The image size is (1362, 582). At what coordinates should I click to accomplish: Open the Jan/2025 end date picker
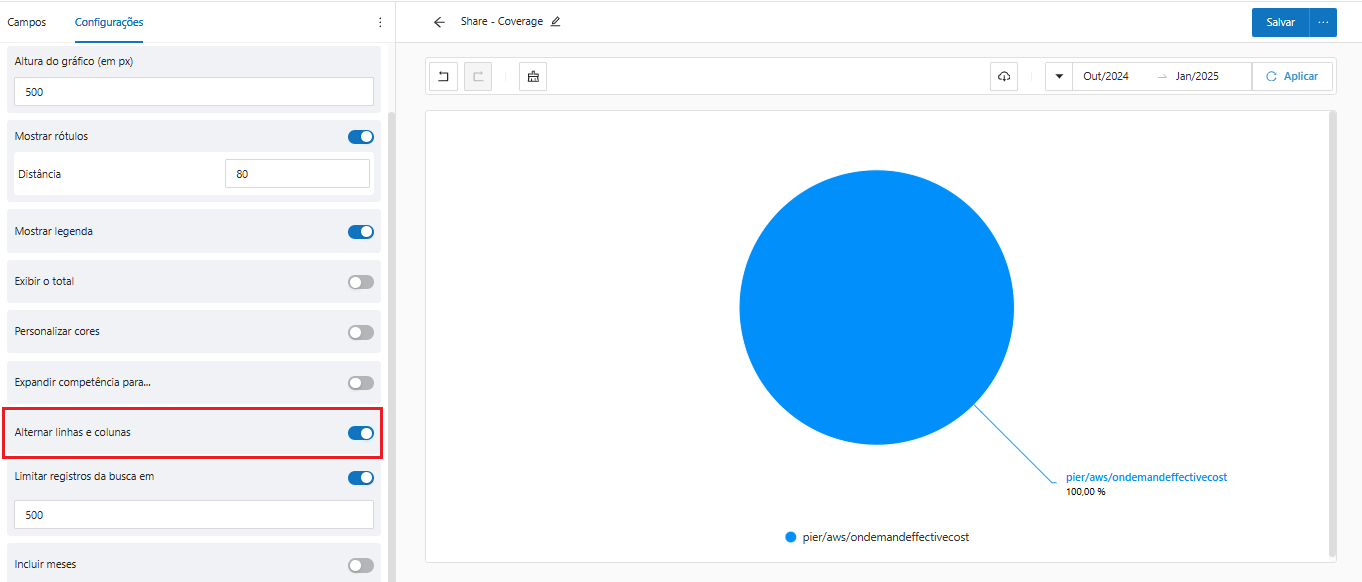[x=1197, y=77]
